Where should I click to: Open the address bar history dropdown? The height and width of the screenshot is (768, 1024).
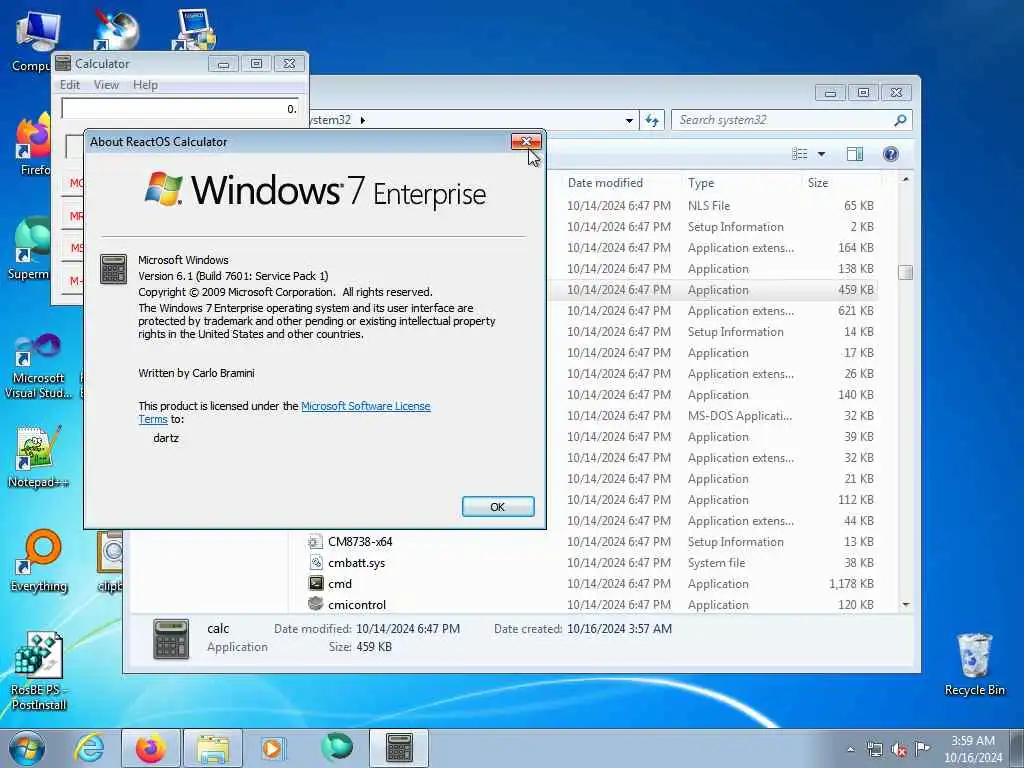pos(629,120)
